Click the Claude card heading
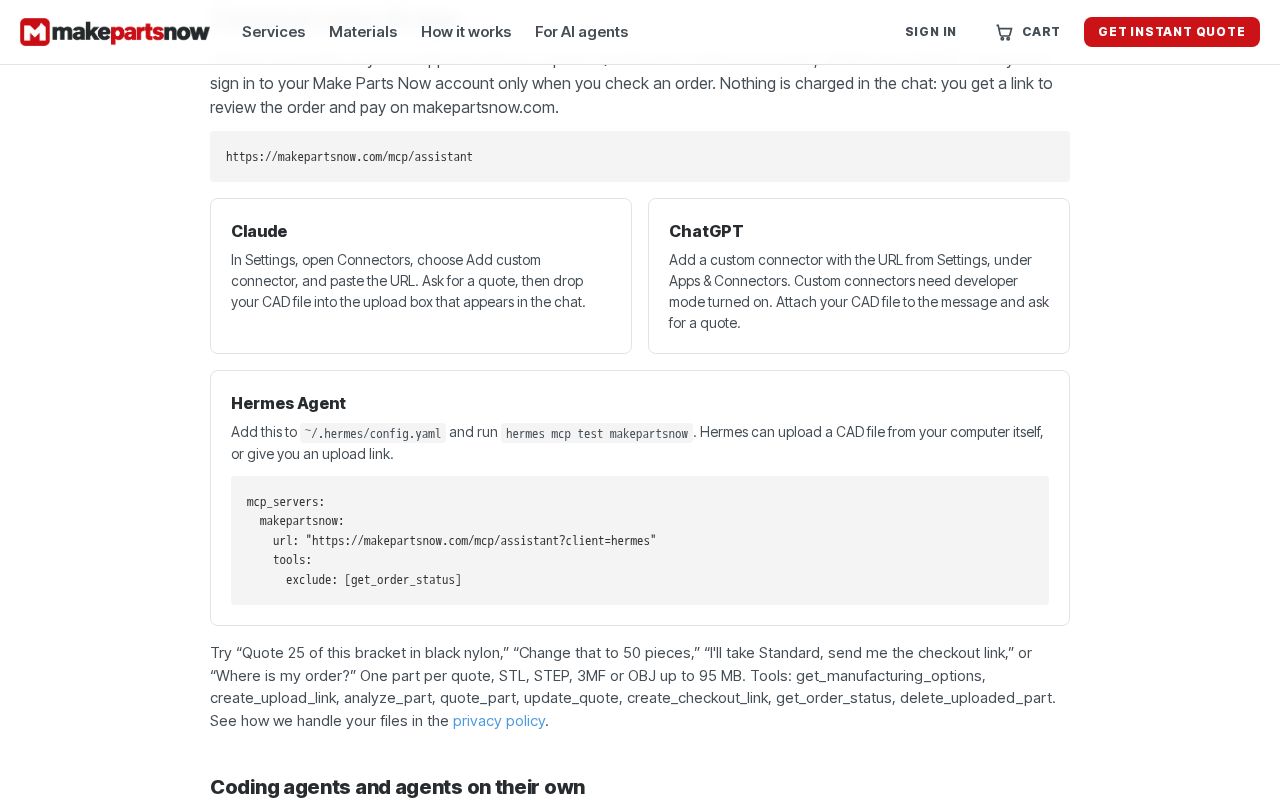 click(x=259, y=231)
